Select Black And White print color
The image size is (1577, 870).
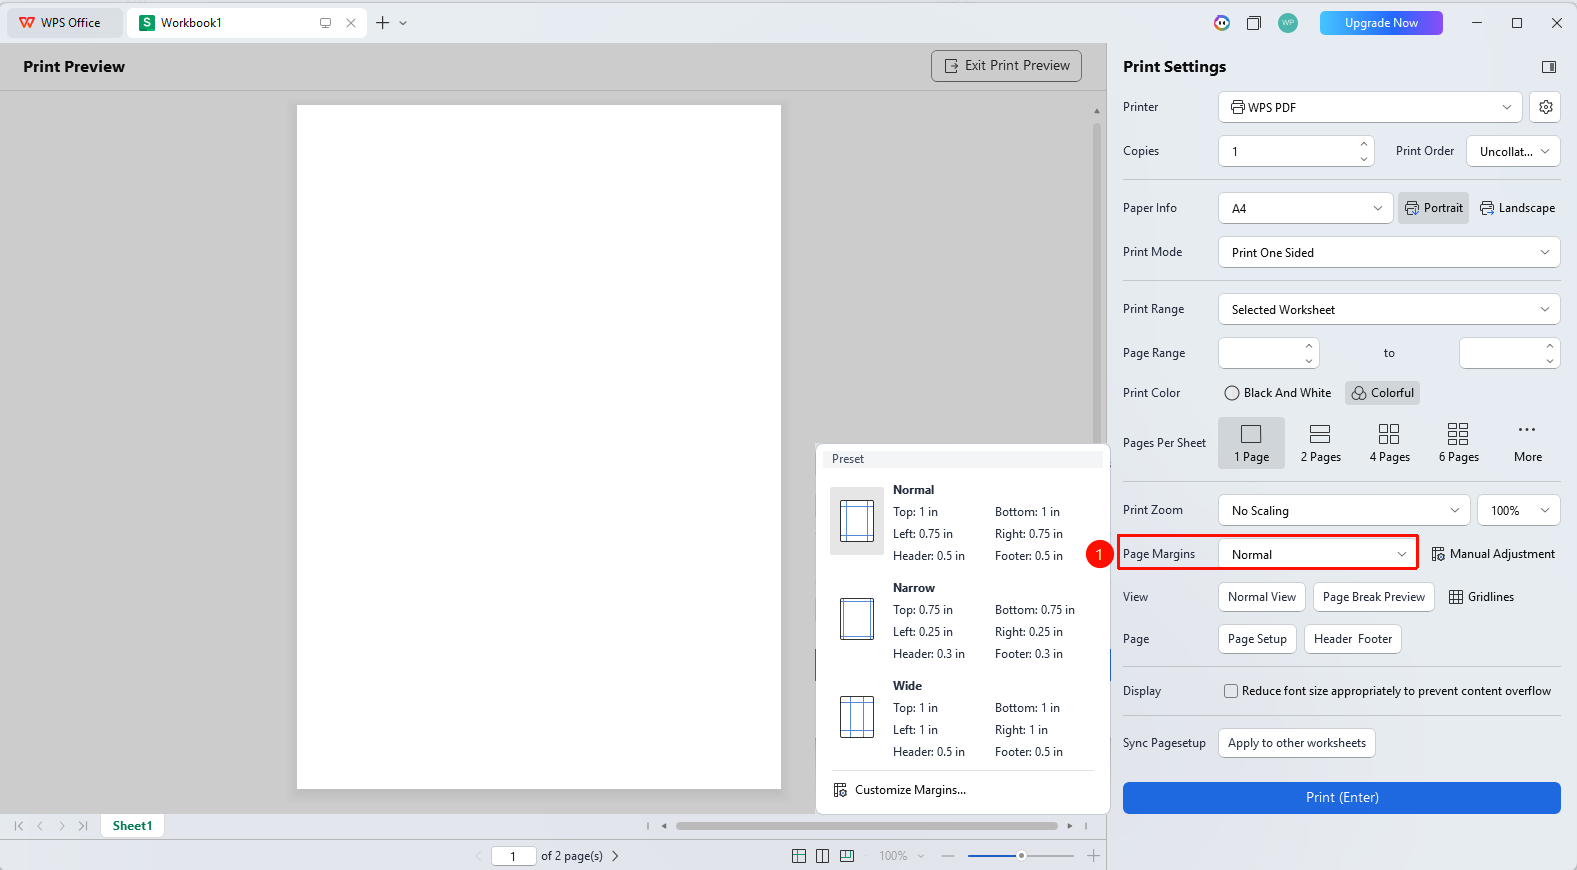point(1278,393)
